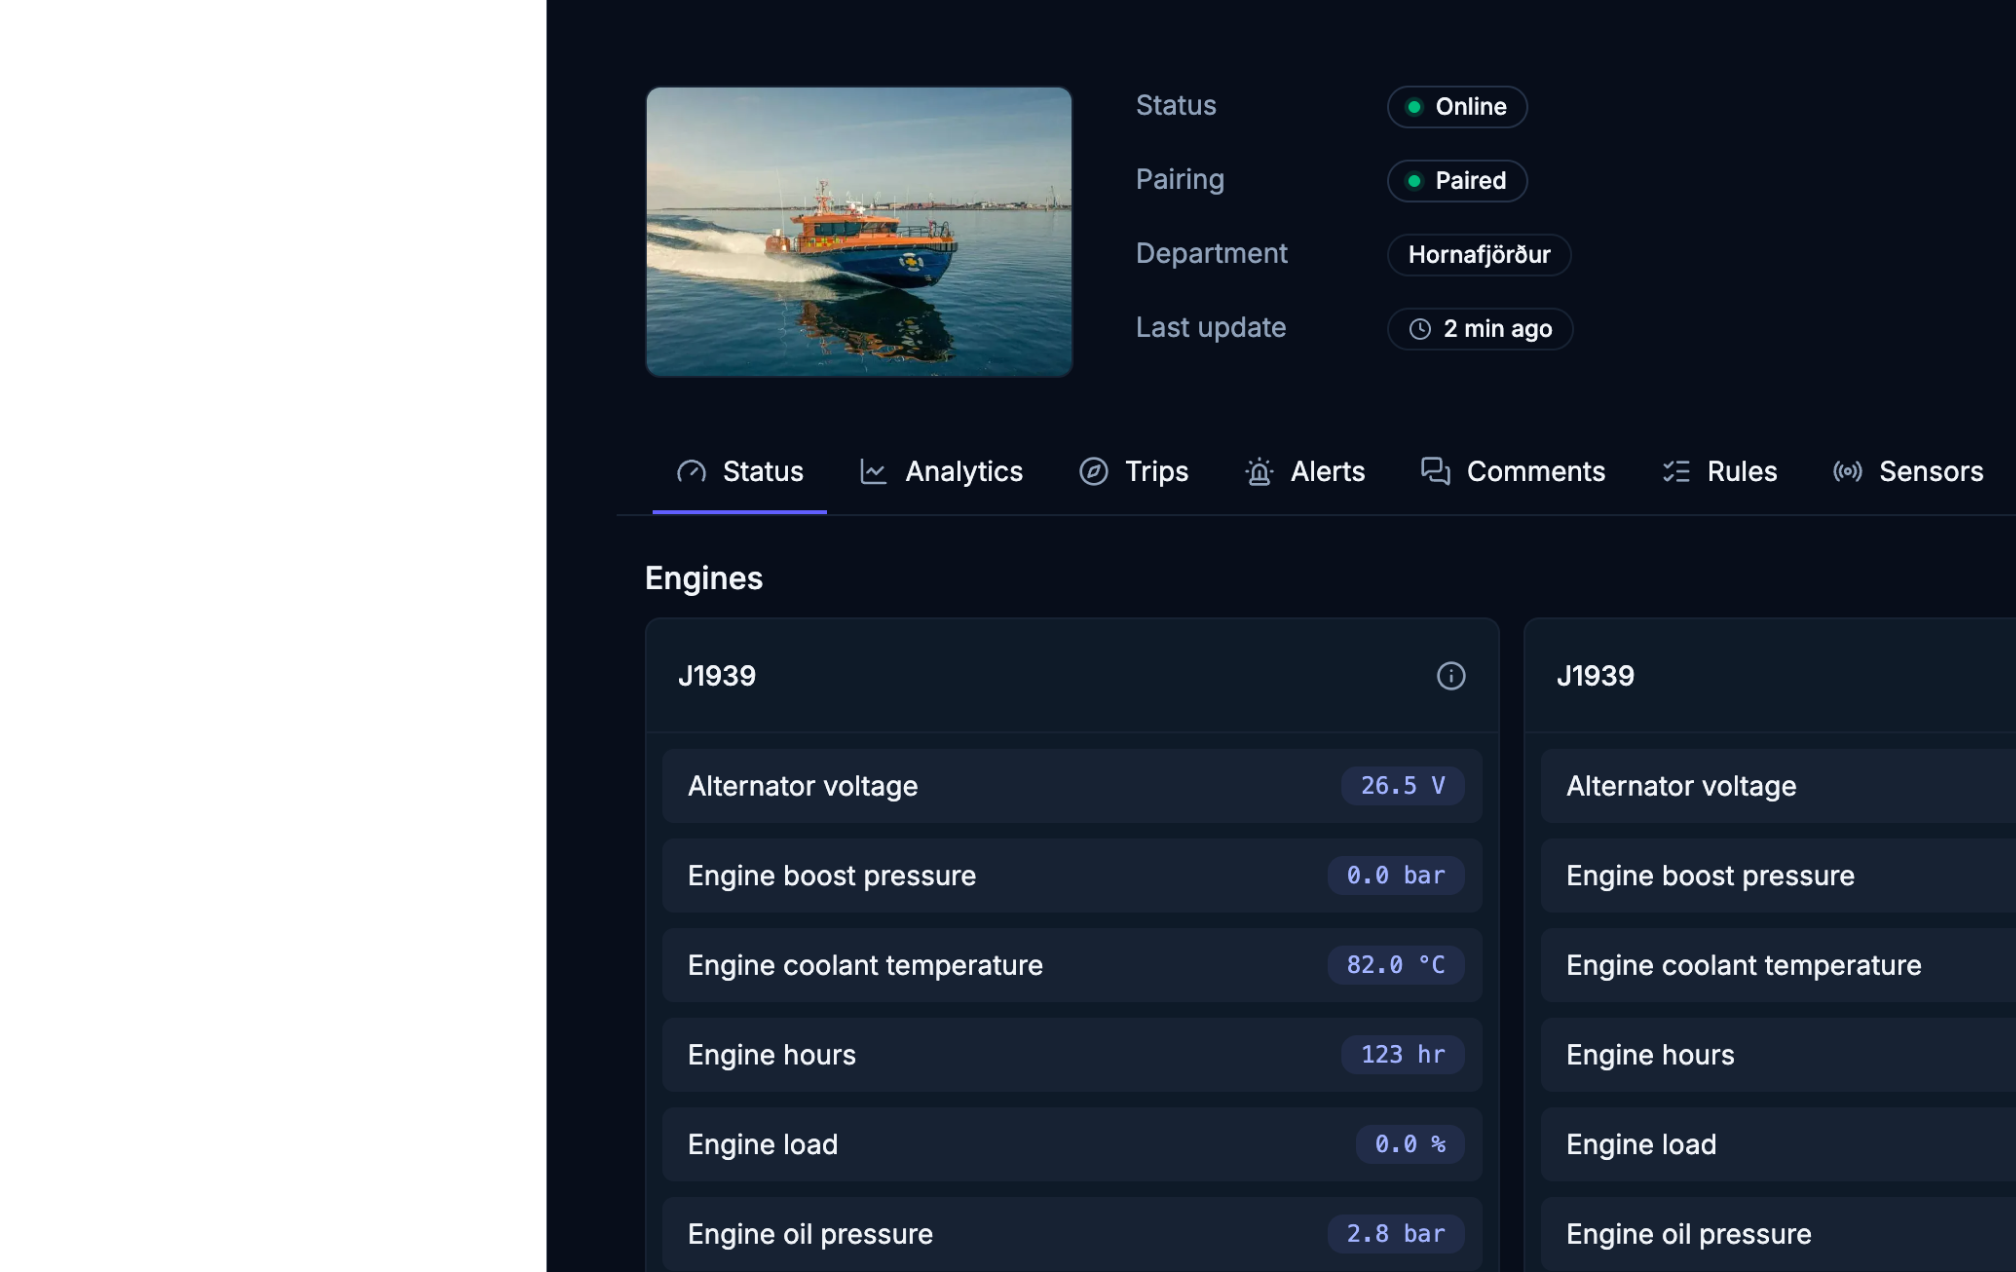The width and height of the screenshot is (2016, 1272).
Task: Click the Sensors signal icon
Action: [1848, 471]
